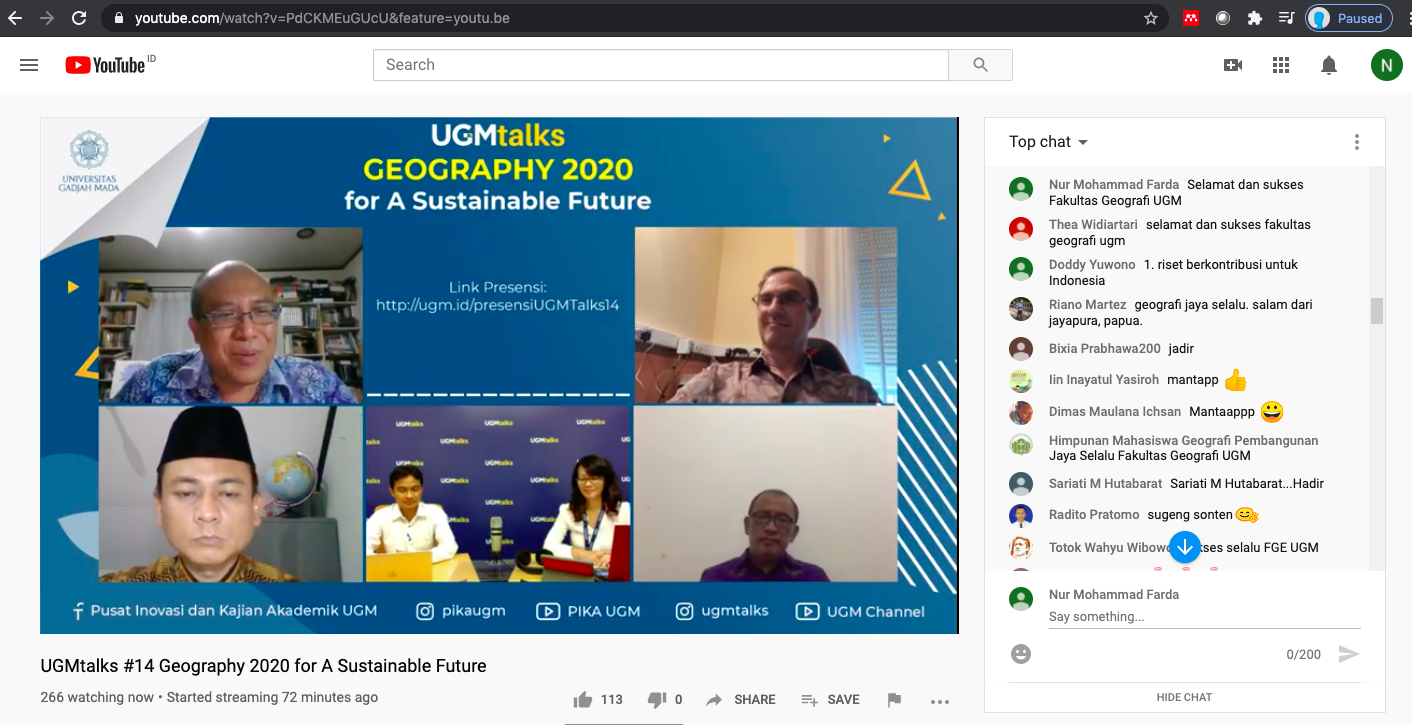Image resolution: width=1412 pixels, height=725 pixels.
Task: Click Bixia Prabhawa200 chat author name
Action: click(1105, 349)
